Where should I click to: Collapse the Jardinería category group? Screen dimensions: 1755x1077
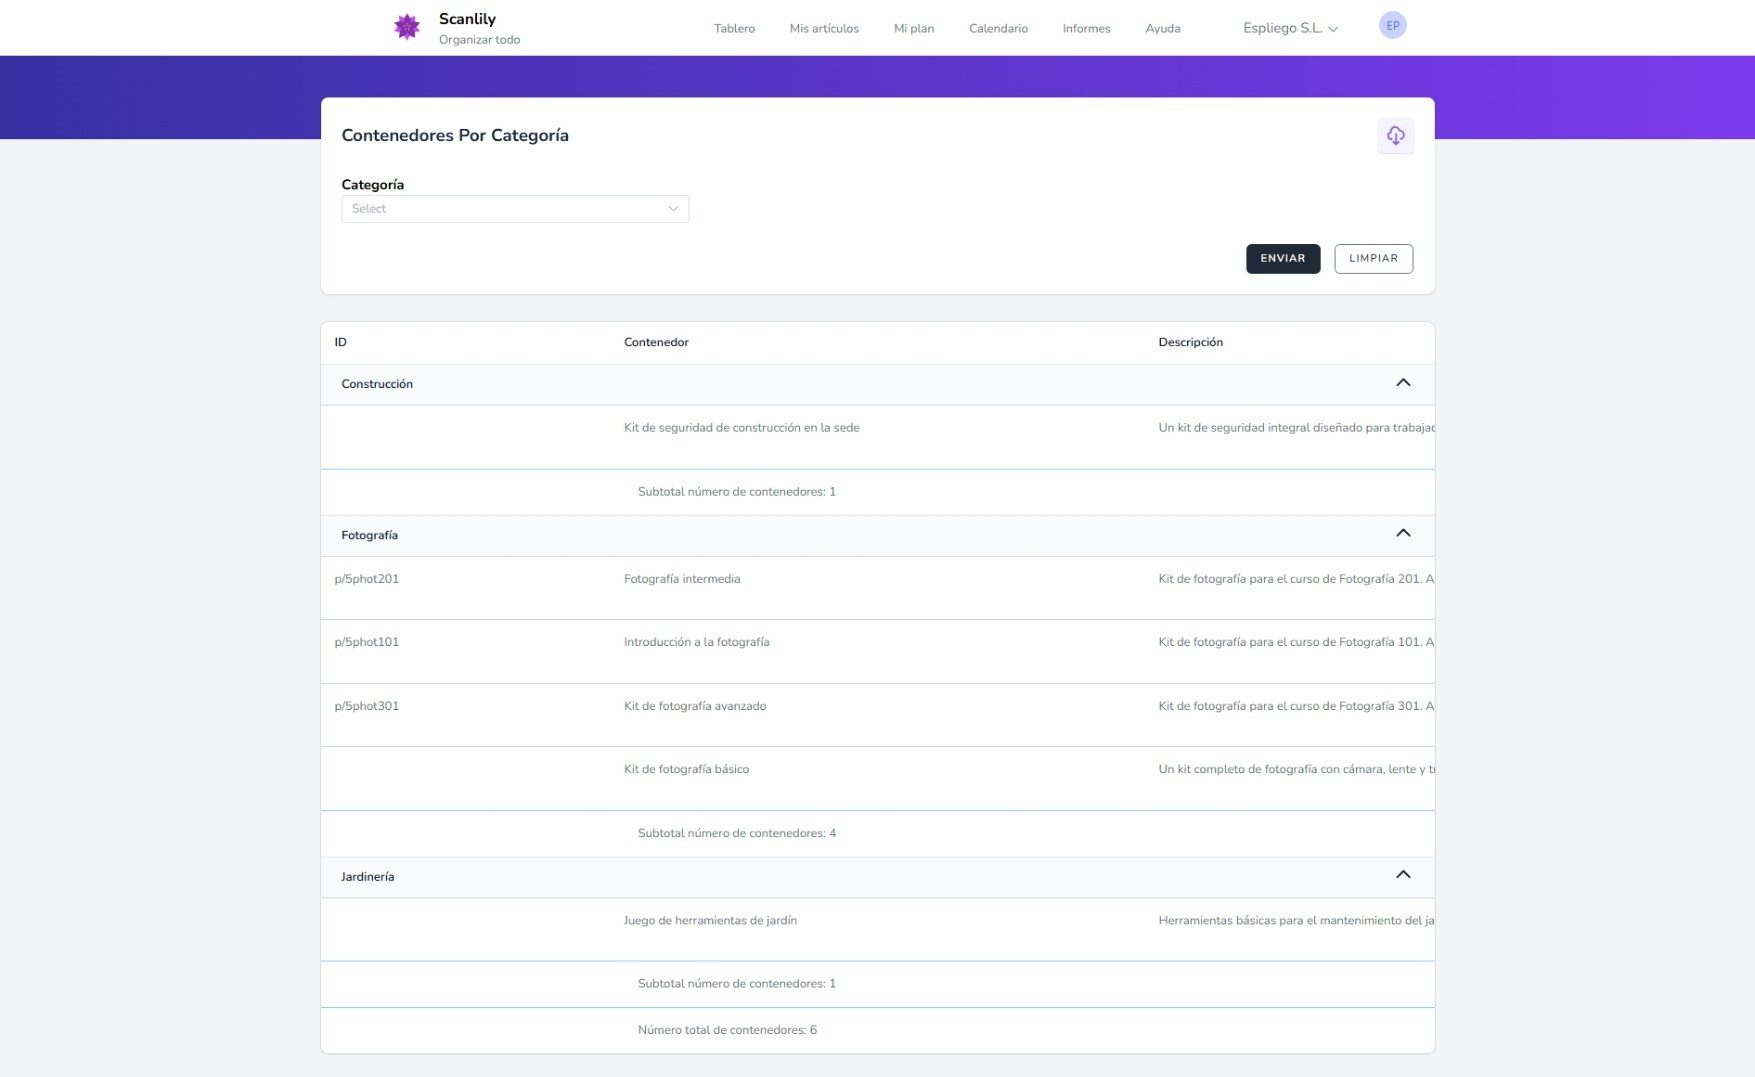(x=1403, y=875)
